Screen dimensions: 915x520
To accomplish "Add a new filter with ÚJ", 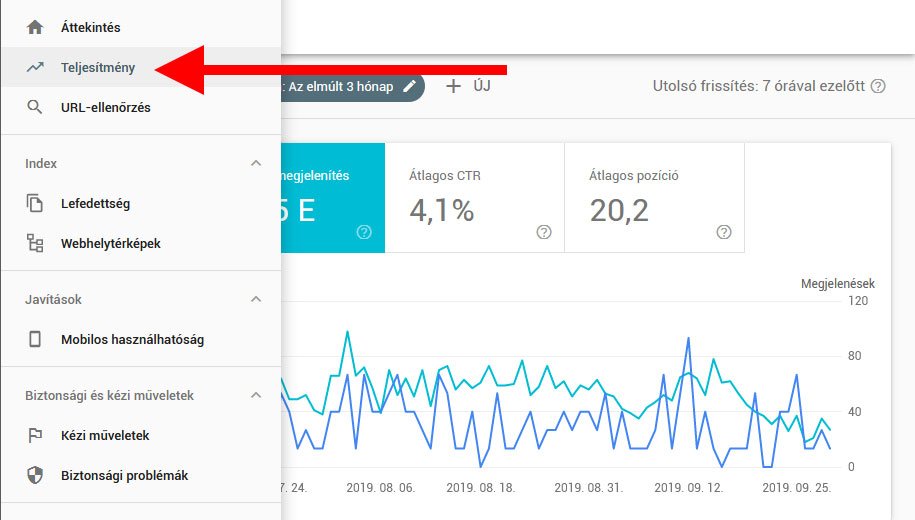I will point(468,86).
